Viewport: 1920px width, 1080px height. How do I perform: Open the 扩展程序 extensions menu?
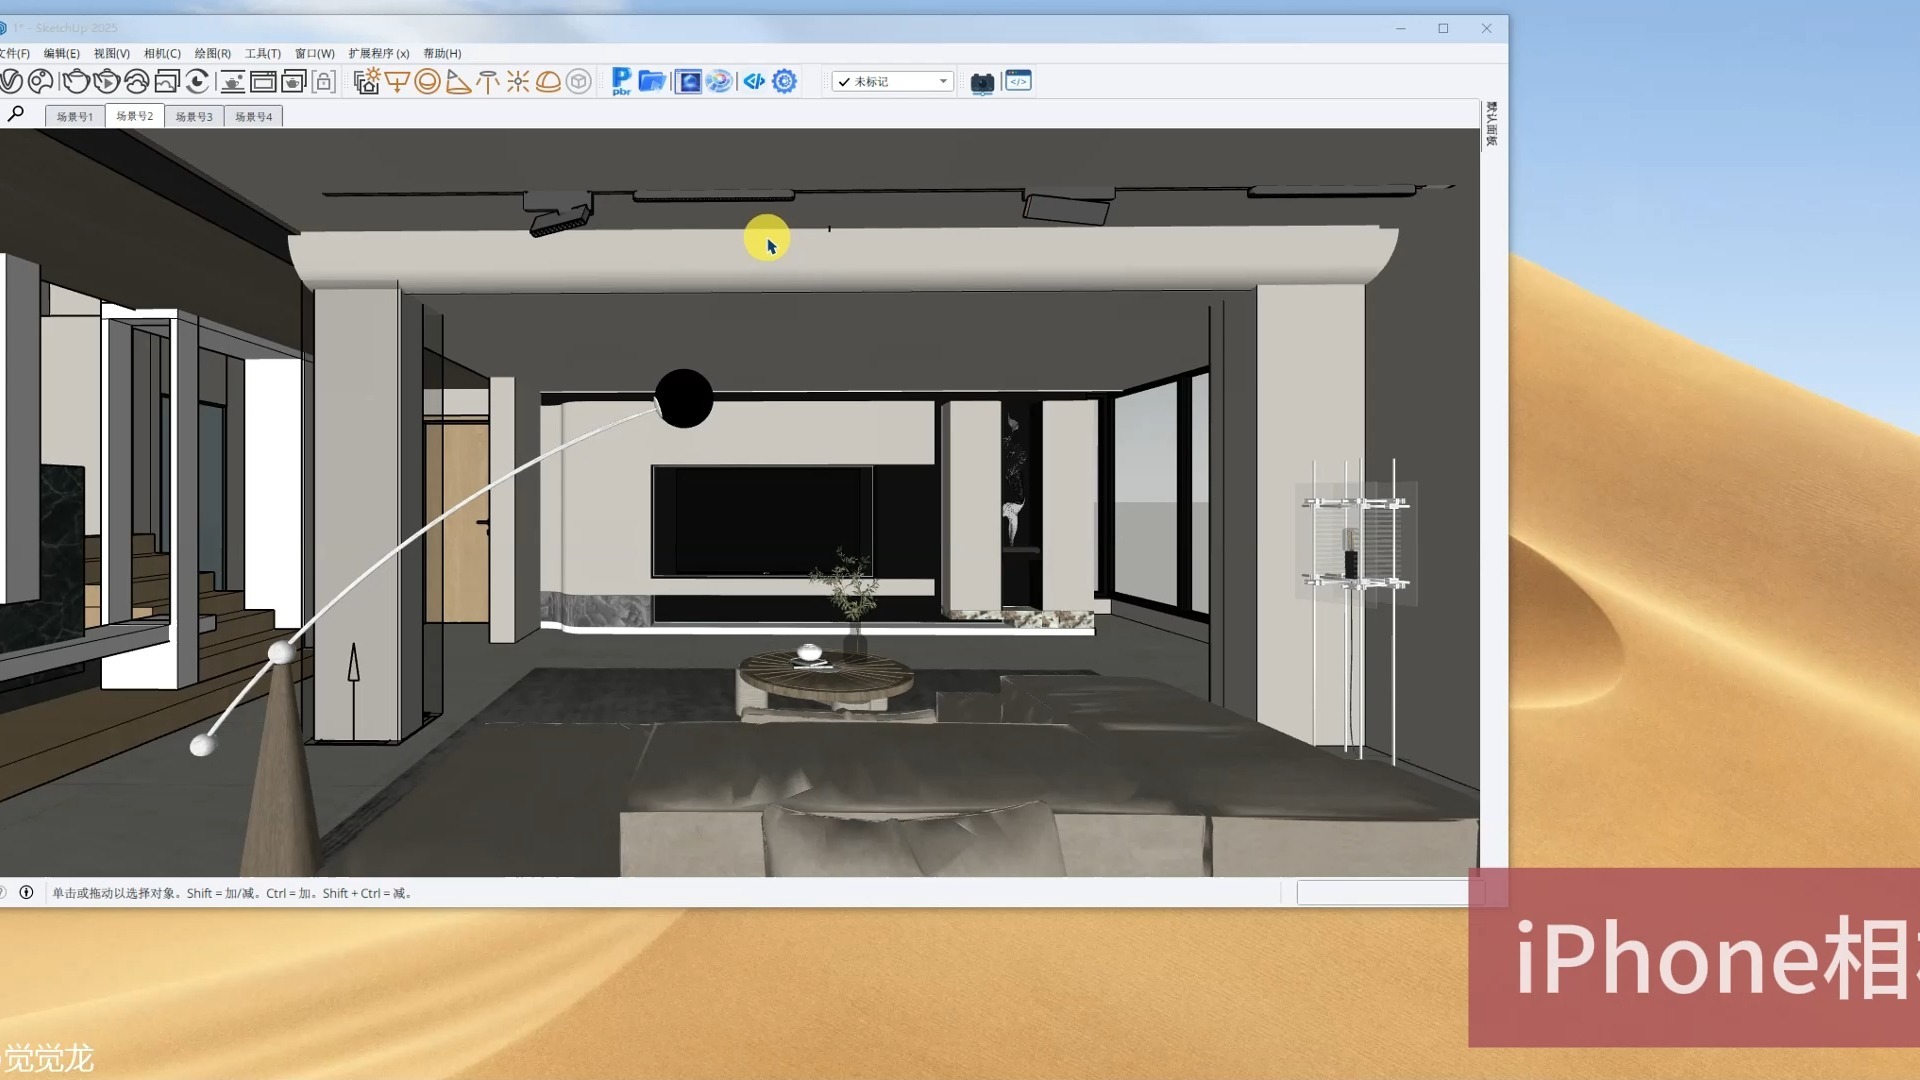pos(378,53)
